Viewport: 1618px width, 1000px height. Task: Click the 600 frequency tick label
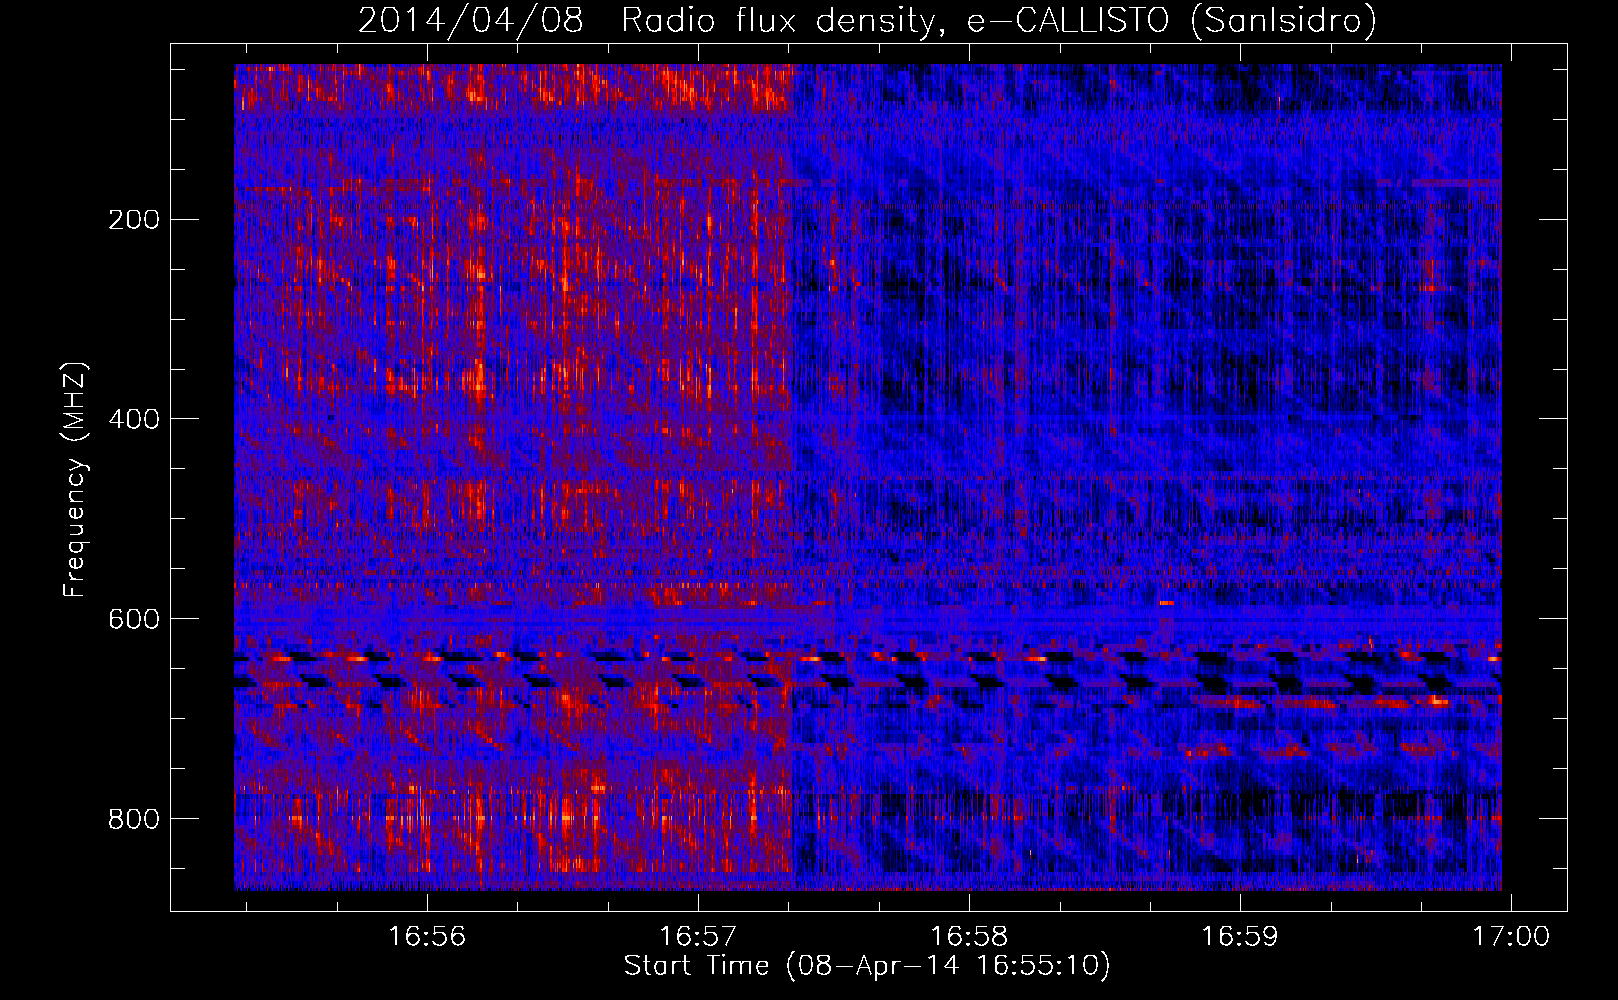[134, 619]
